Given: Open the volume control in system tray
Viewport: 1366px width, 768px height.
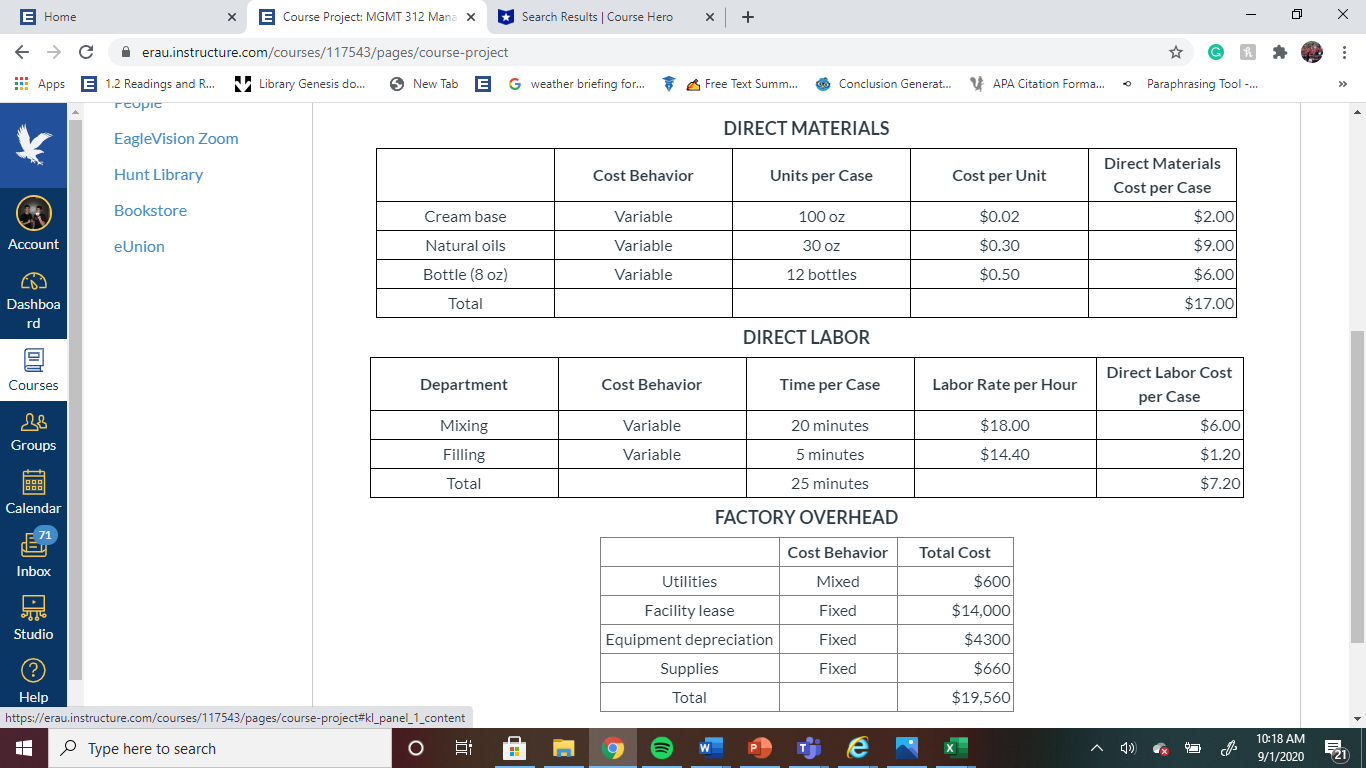Looking at the screenshot, I should click(x=1129, y=748).
